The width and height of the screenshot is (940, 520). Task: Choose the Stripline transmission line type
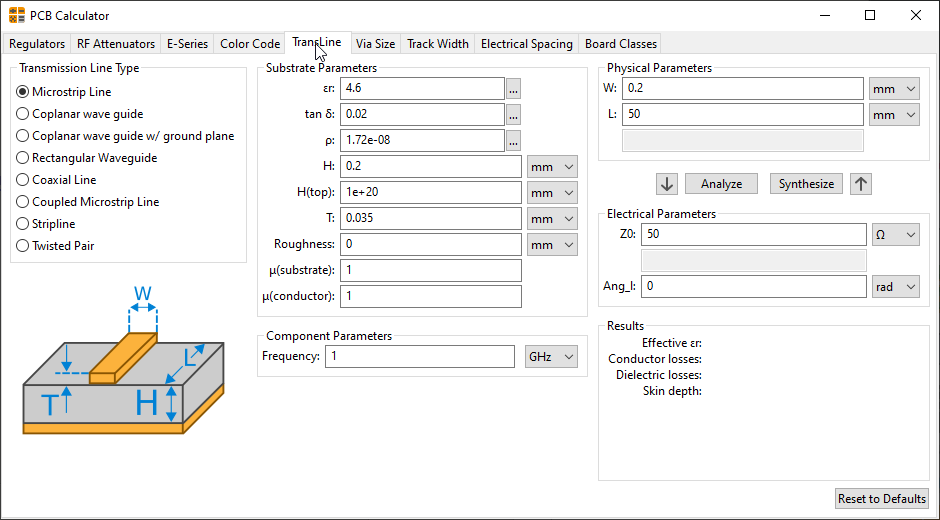23,224
